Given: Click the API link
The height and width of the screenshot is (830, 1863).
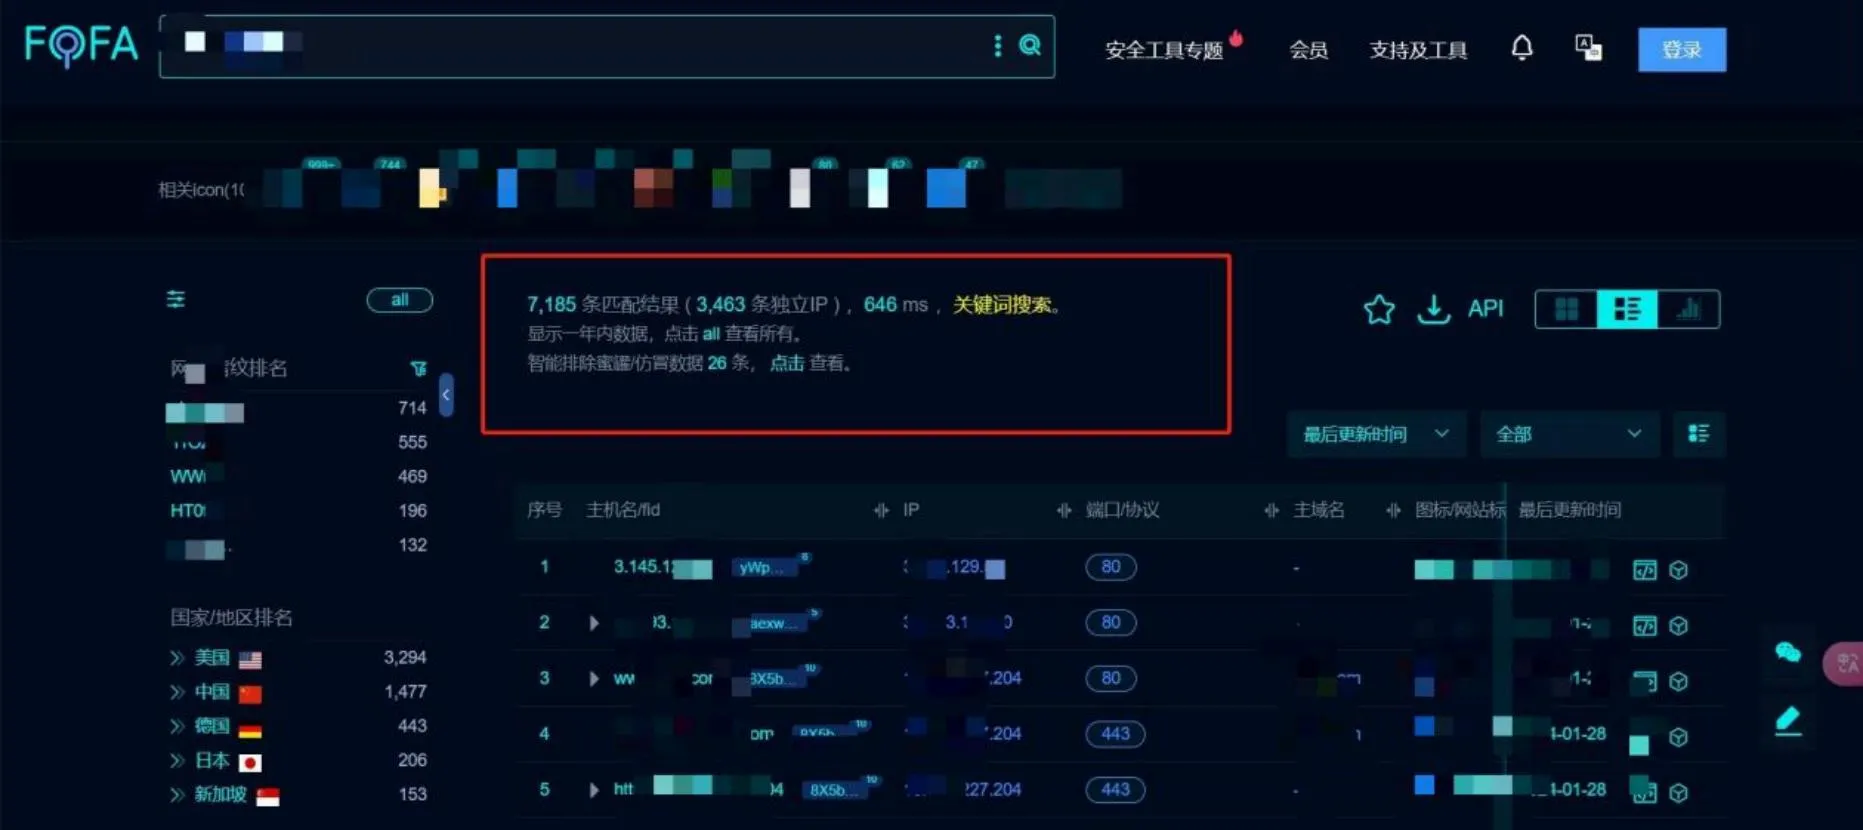Looking at the screenshot, I should (x=1485, y=309).
